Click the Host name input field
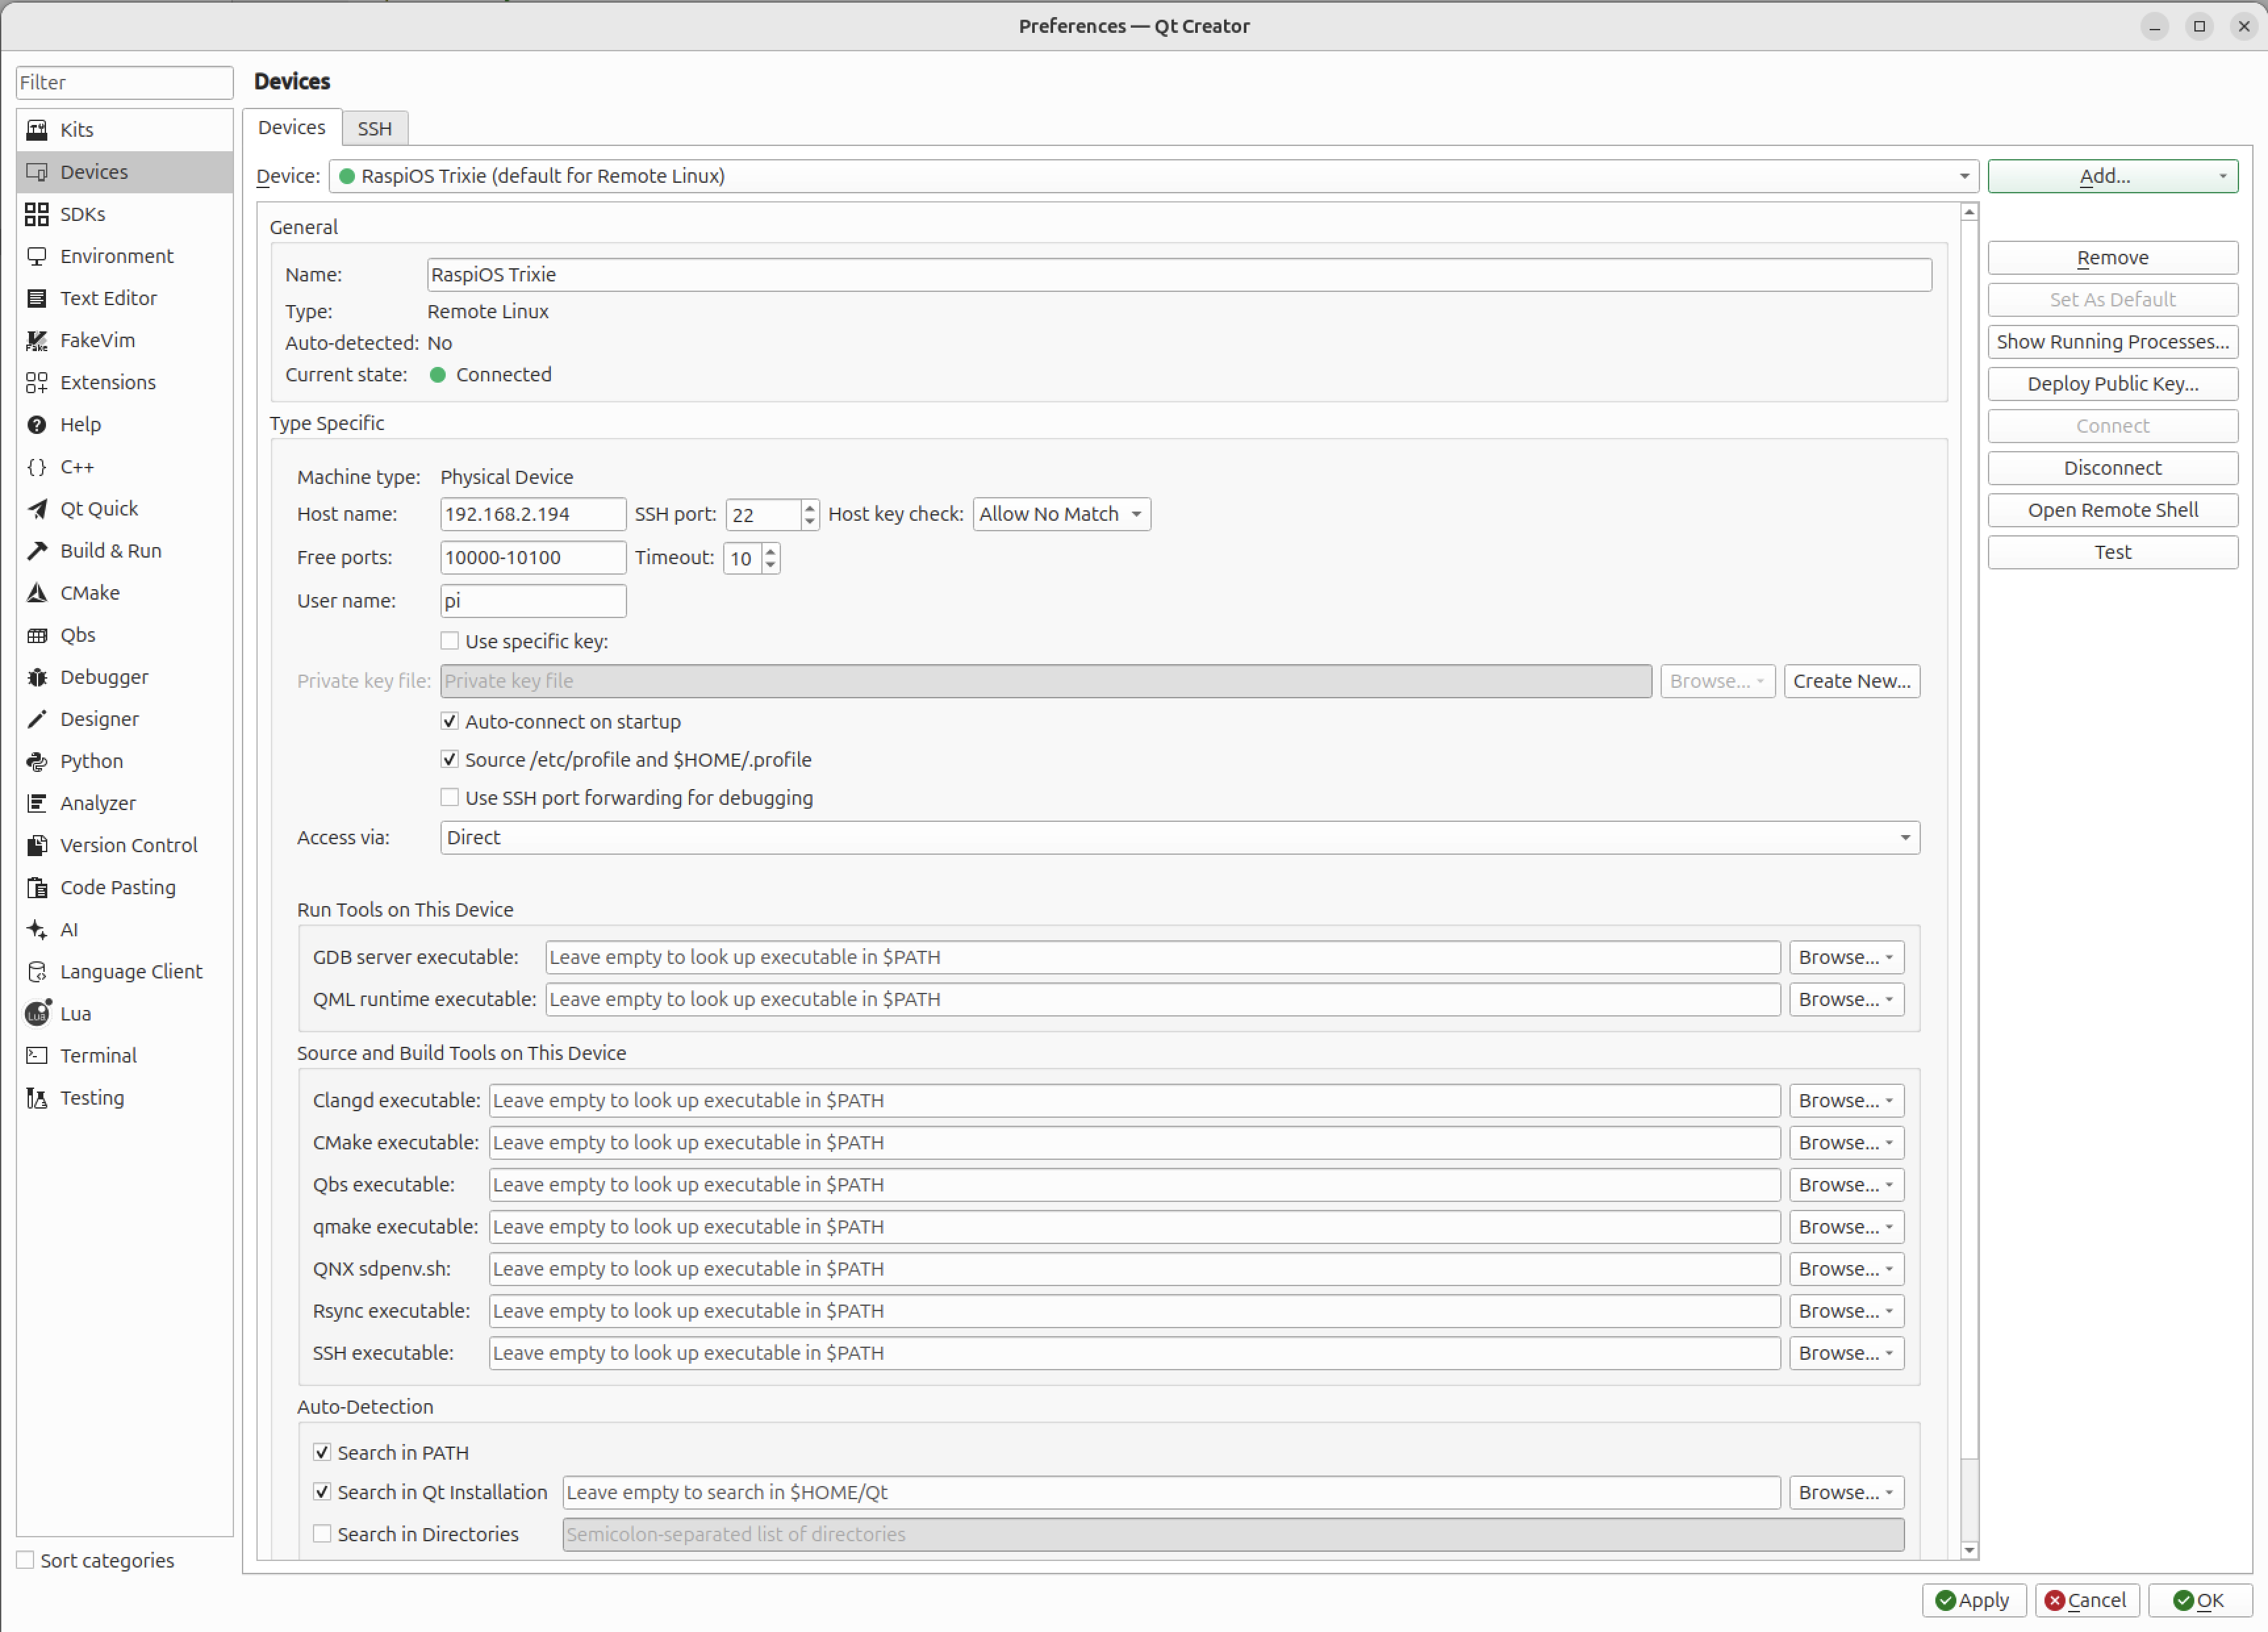The width and height of the screenshot is (2268, 1632). (532, 513)
